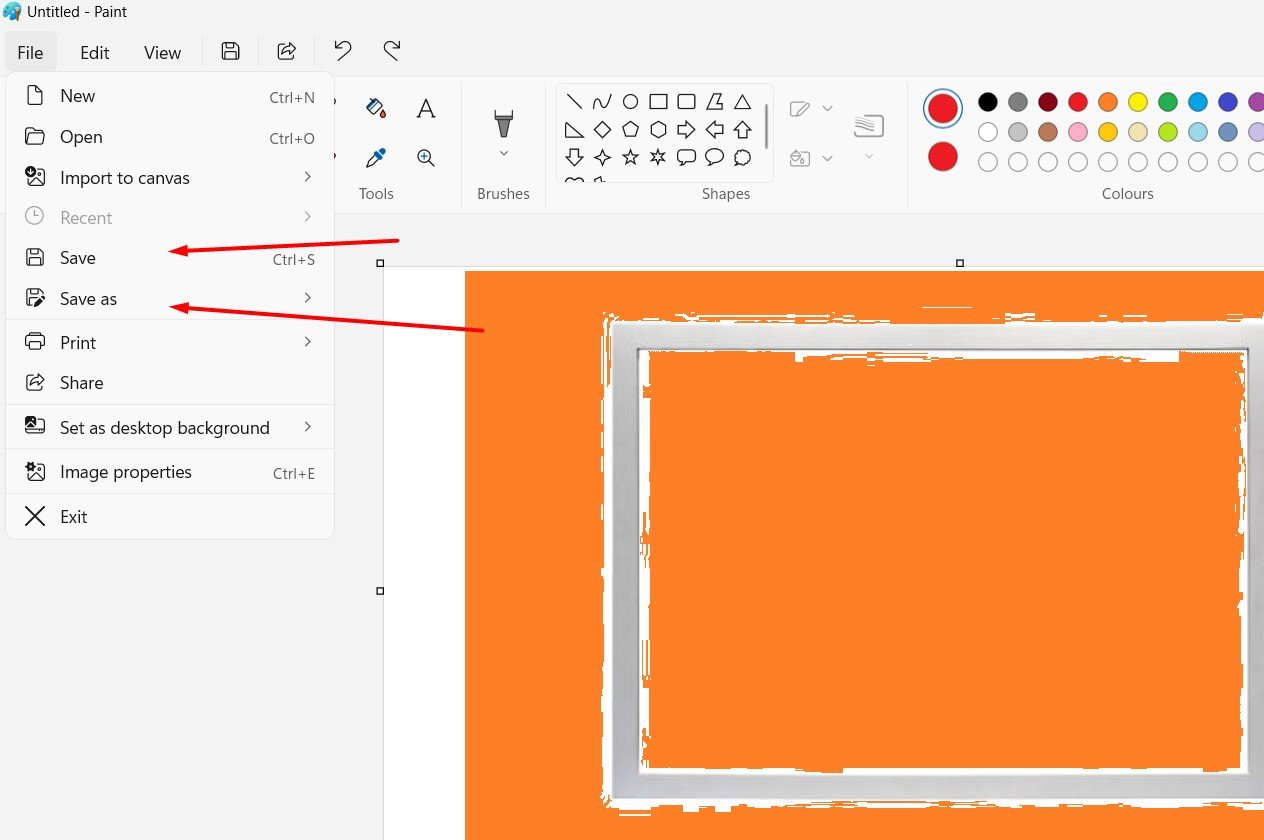
Task: Choose the Down arrow shape
Action: click(574, 157)
